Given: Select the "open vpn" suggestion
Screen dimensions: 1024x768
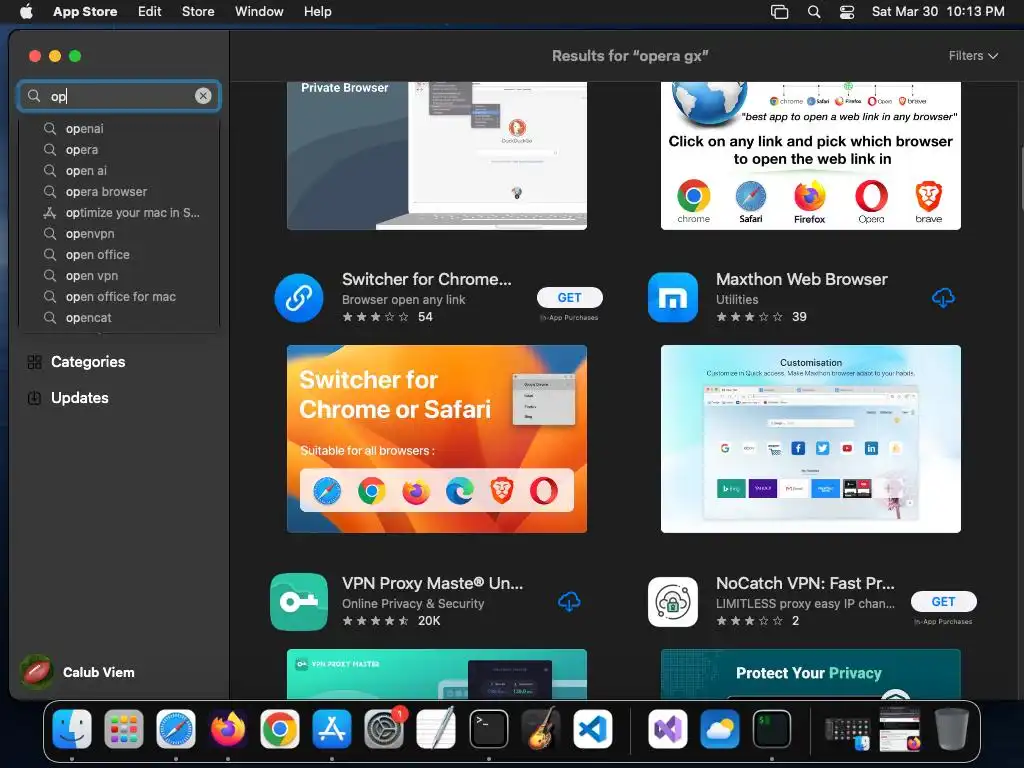Looking at the screenshot, I should [x=119, y=276].
